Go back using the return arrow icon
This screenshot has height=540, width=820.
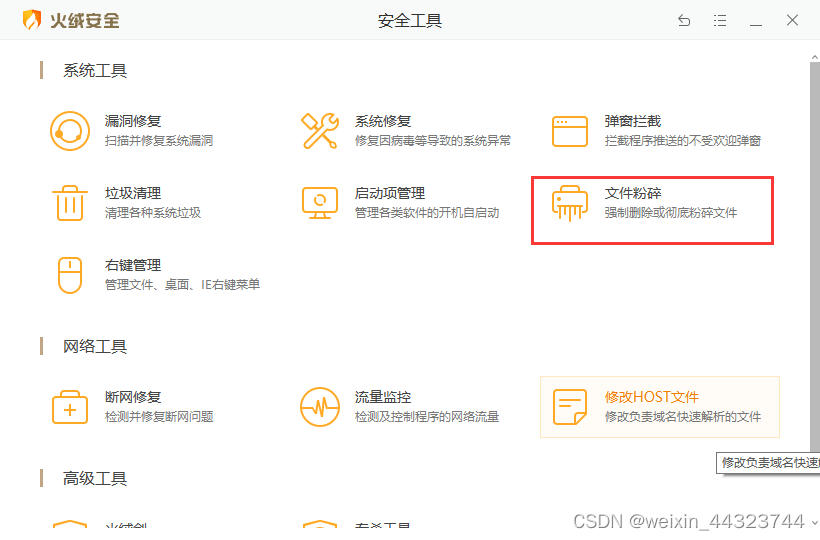tap(684, 20)
